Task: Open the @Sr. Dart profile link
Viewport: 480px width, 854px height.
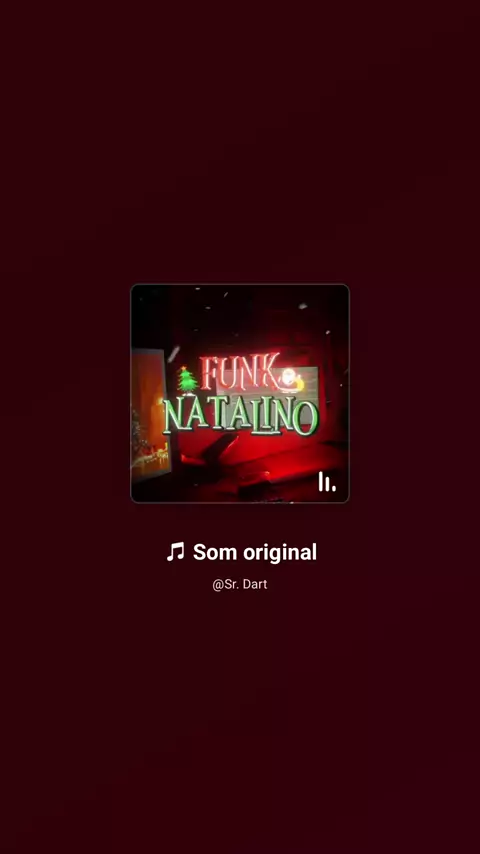Action: [x=240, y=584]
